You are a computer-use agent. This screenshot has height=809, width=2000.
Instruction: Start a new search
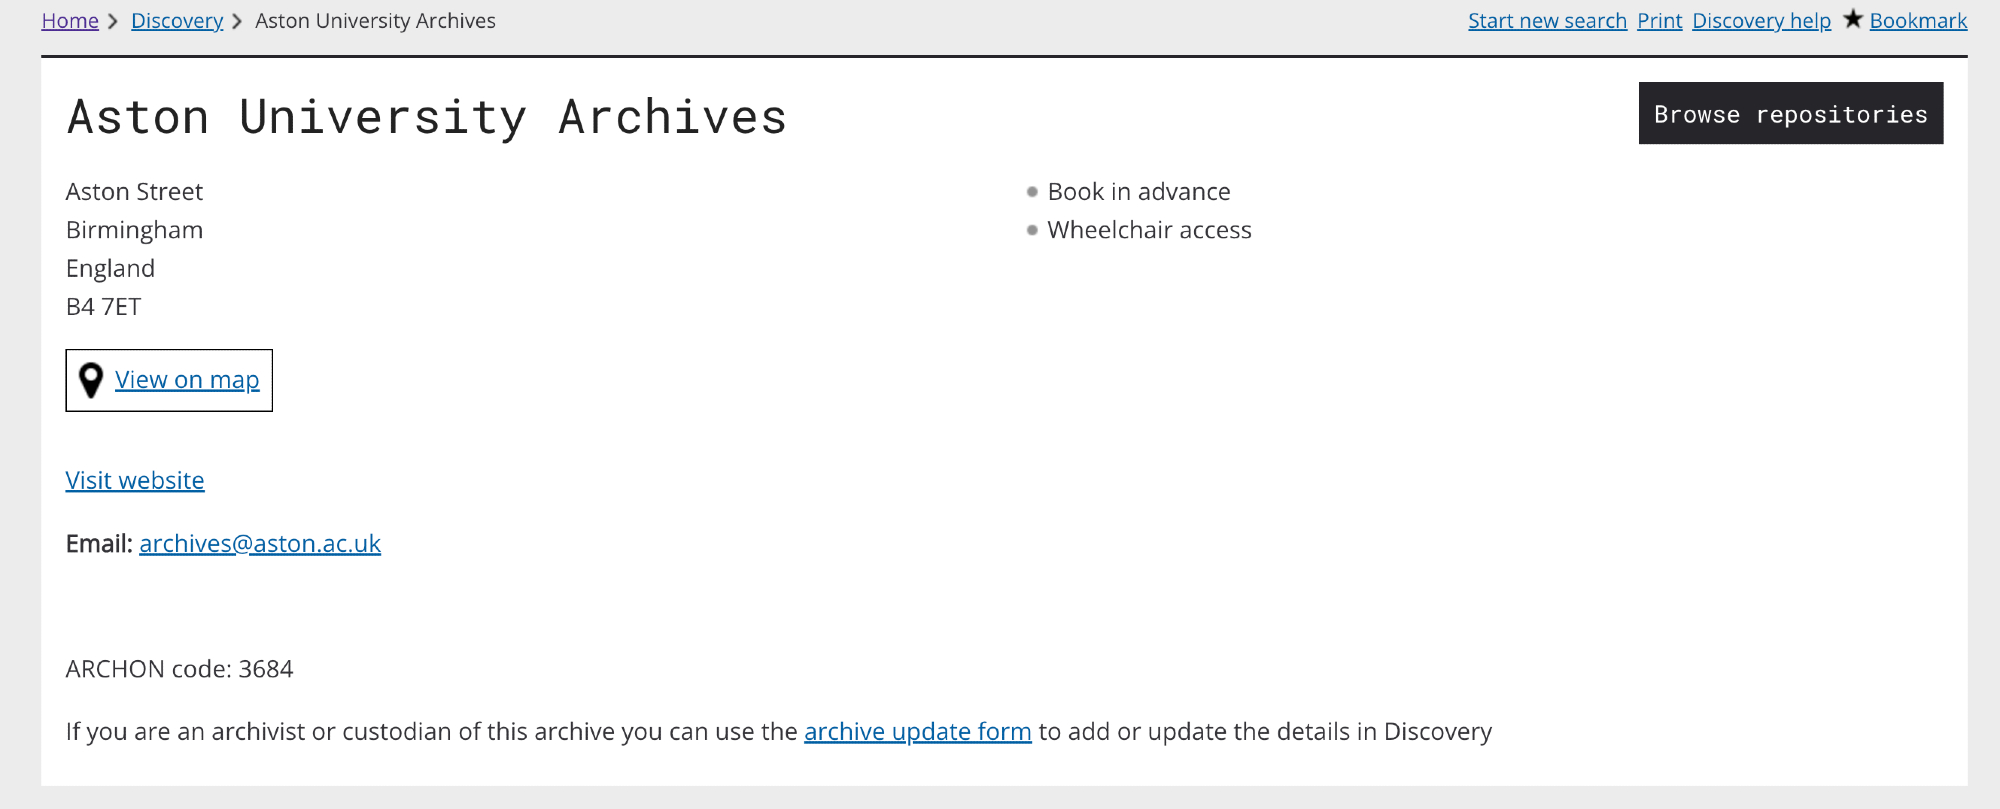click(1547, 21)
